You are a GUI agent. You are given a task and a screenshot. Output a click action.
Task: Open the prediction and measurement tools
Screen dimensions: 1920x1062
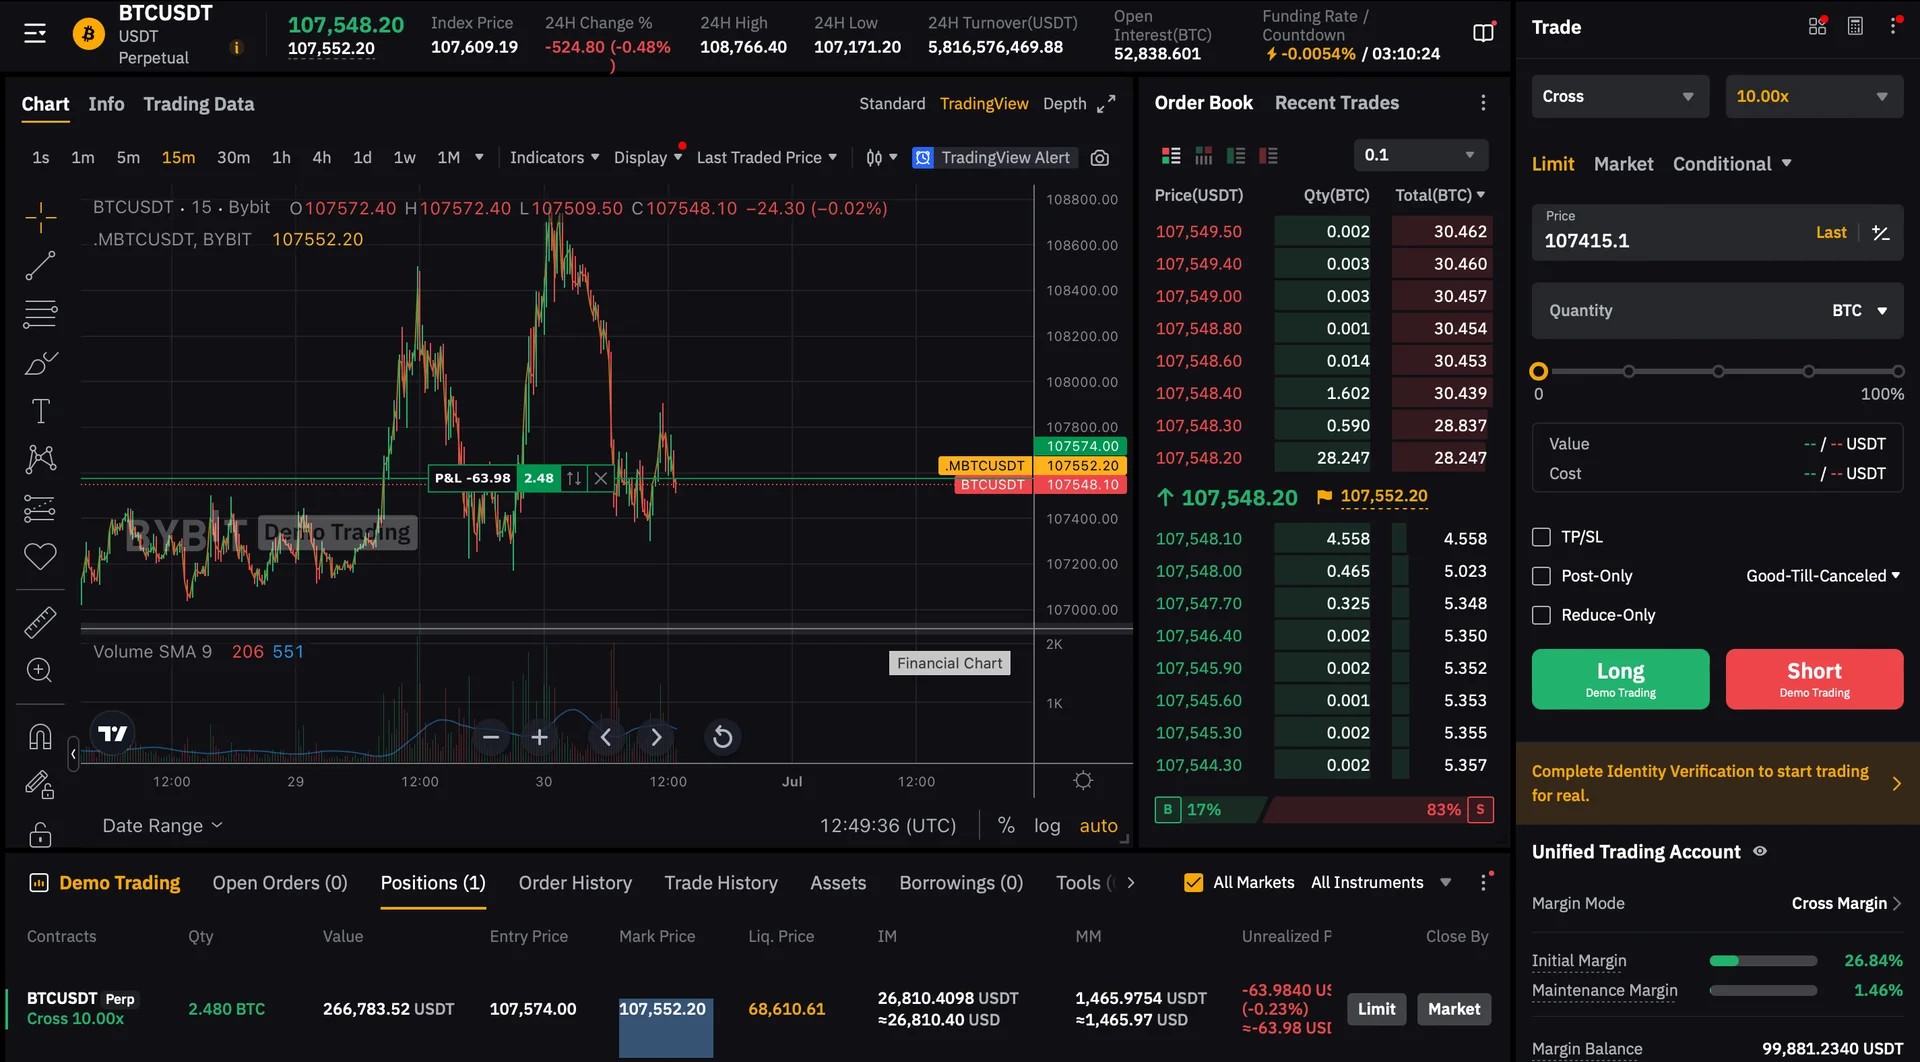click(x=40, y=508)
